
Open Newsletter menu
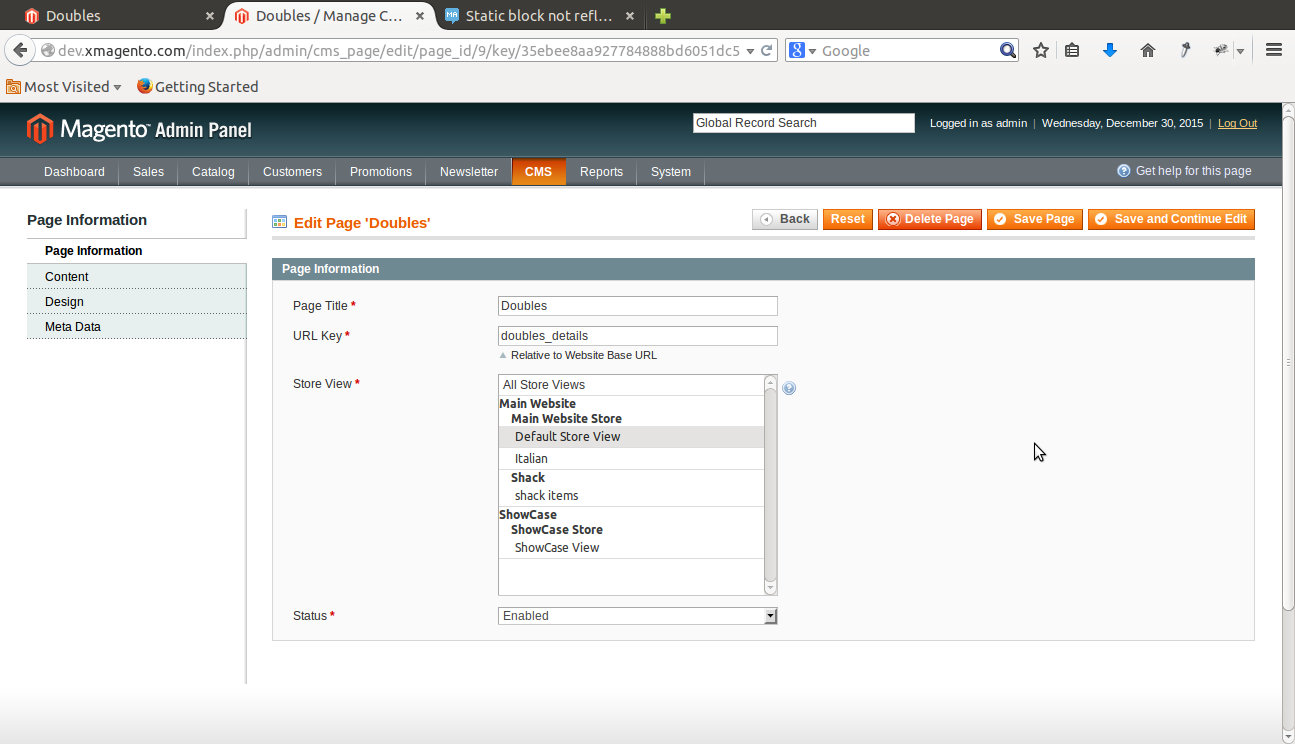click(x=469, y=172)
